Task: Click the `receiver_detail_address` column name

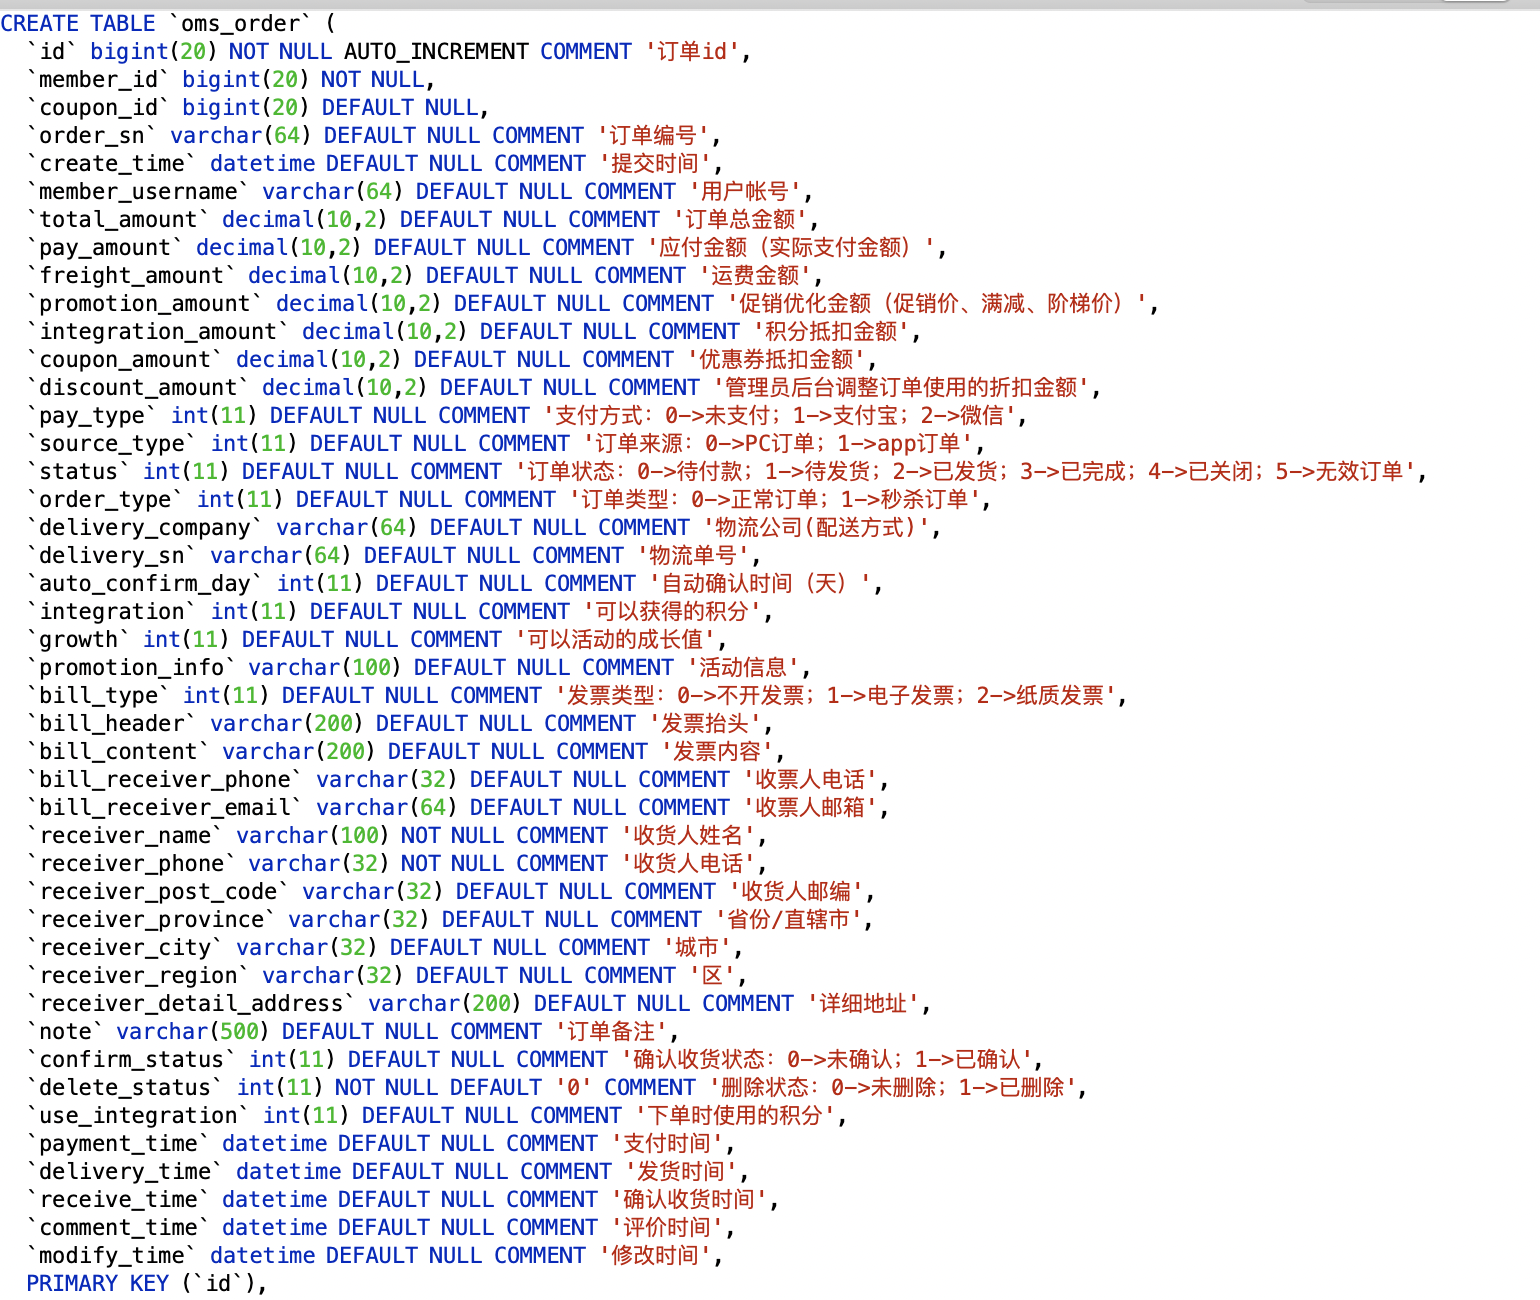Action: coord(191,1003)
